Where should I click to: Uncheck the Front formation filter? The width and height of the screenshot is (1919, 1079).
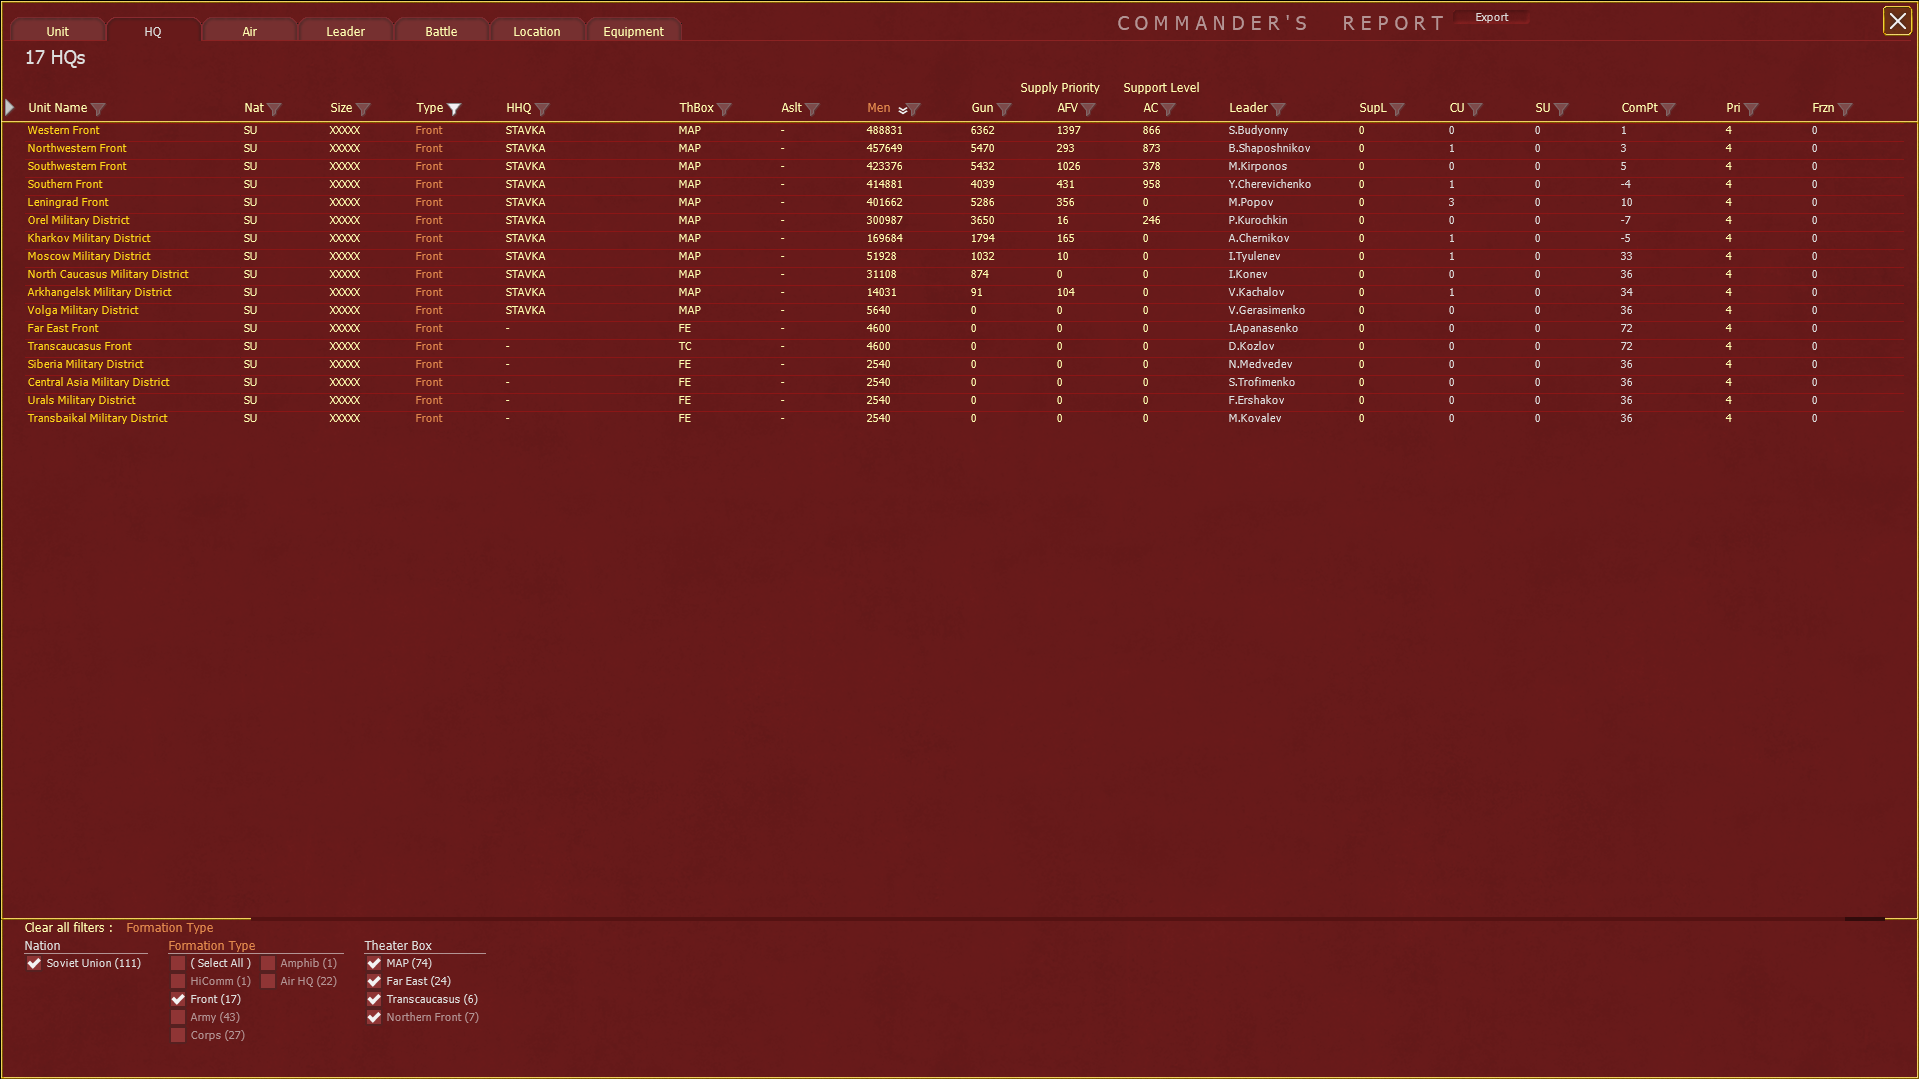pos(178,999)
